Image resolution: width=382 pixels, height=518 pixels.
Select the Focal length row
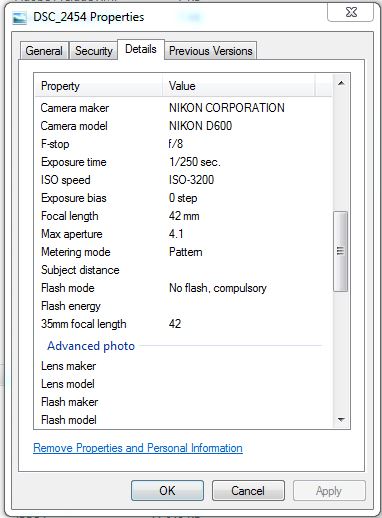[183, 216]
